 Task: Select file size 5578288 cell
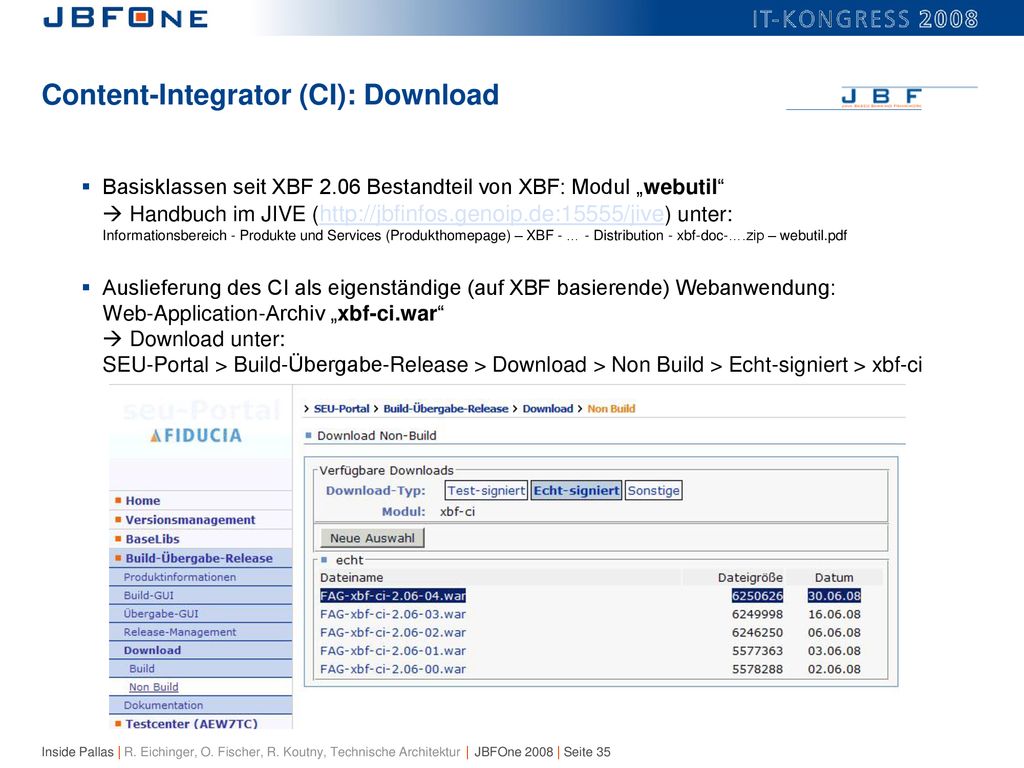point(757,669)
